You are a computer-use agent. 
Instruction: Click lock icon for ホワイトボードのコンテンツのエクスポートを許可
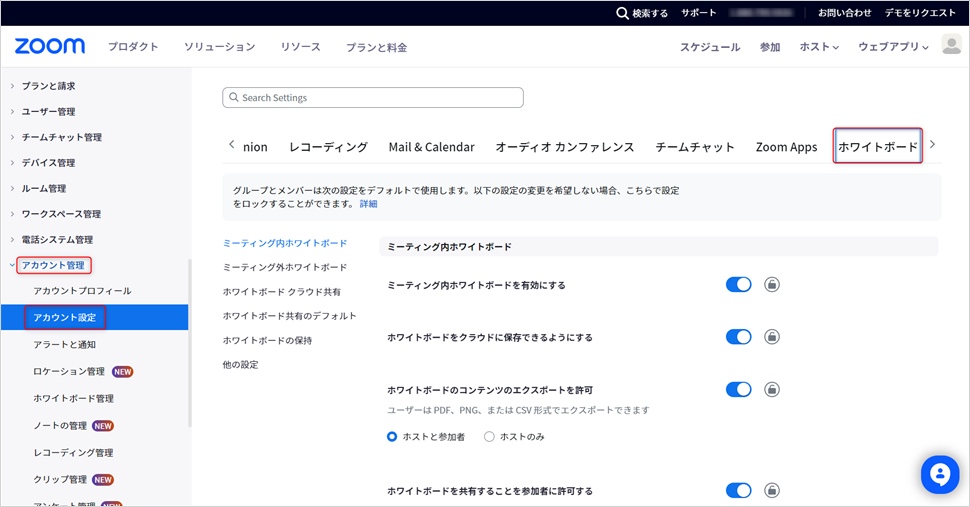coord(771,390)
